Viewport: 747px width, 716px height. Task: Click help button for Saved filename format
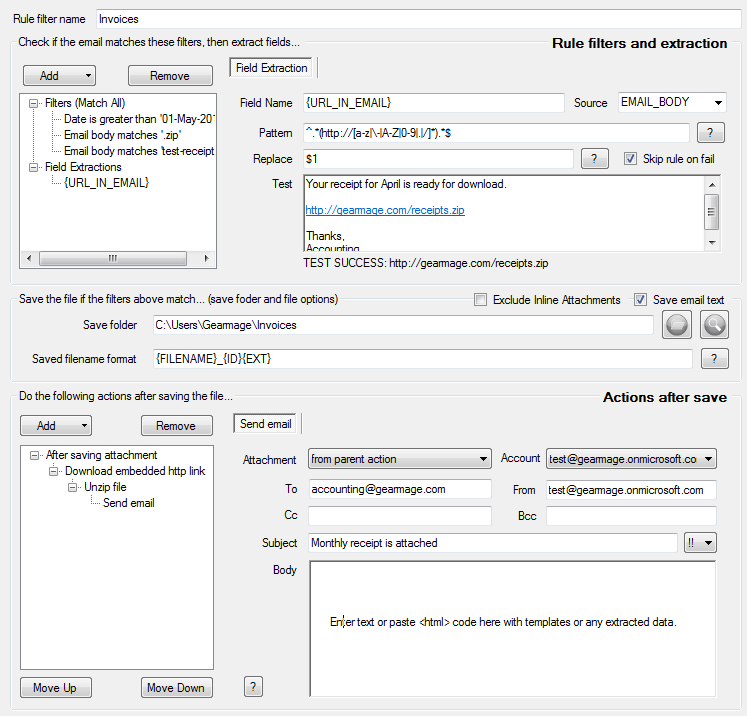click(x=714, y=359)
